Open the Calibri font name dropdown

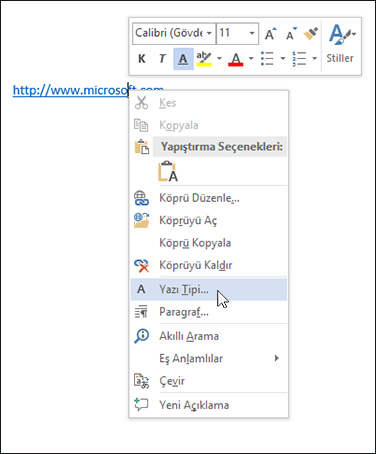coord(209,33)
